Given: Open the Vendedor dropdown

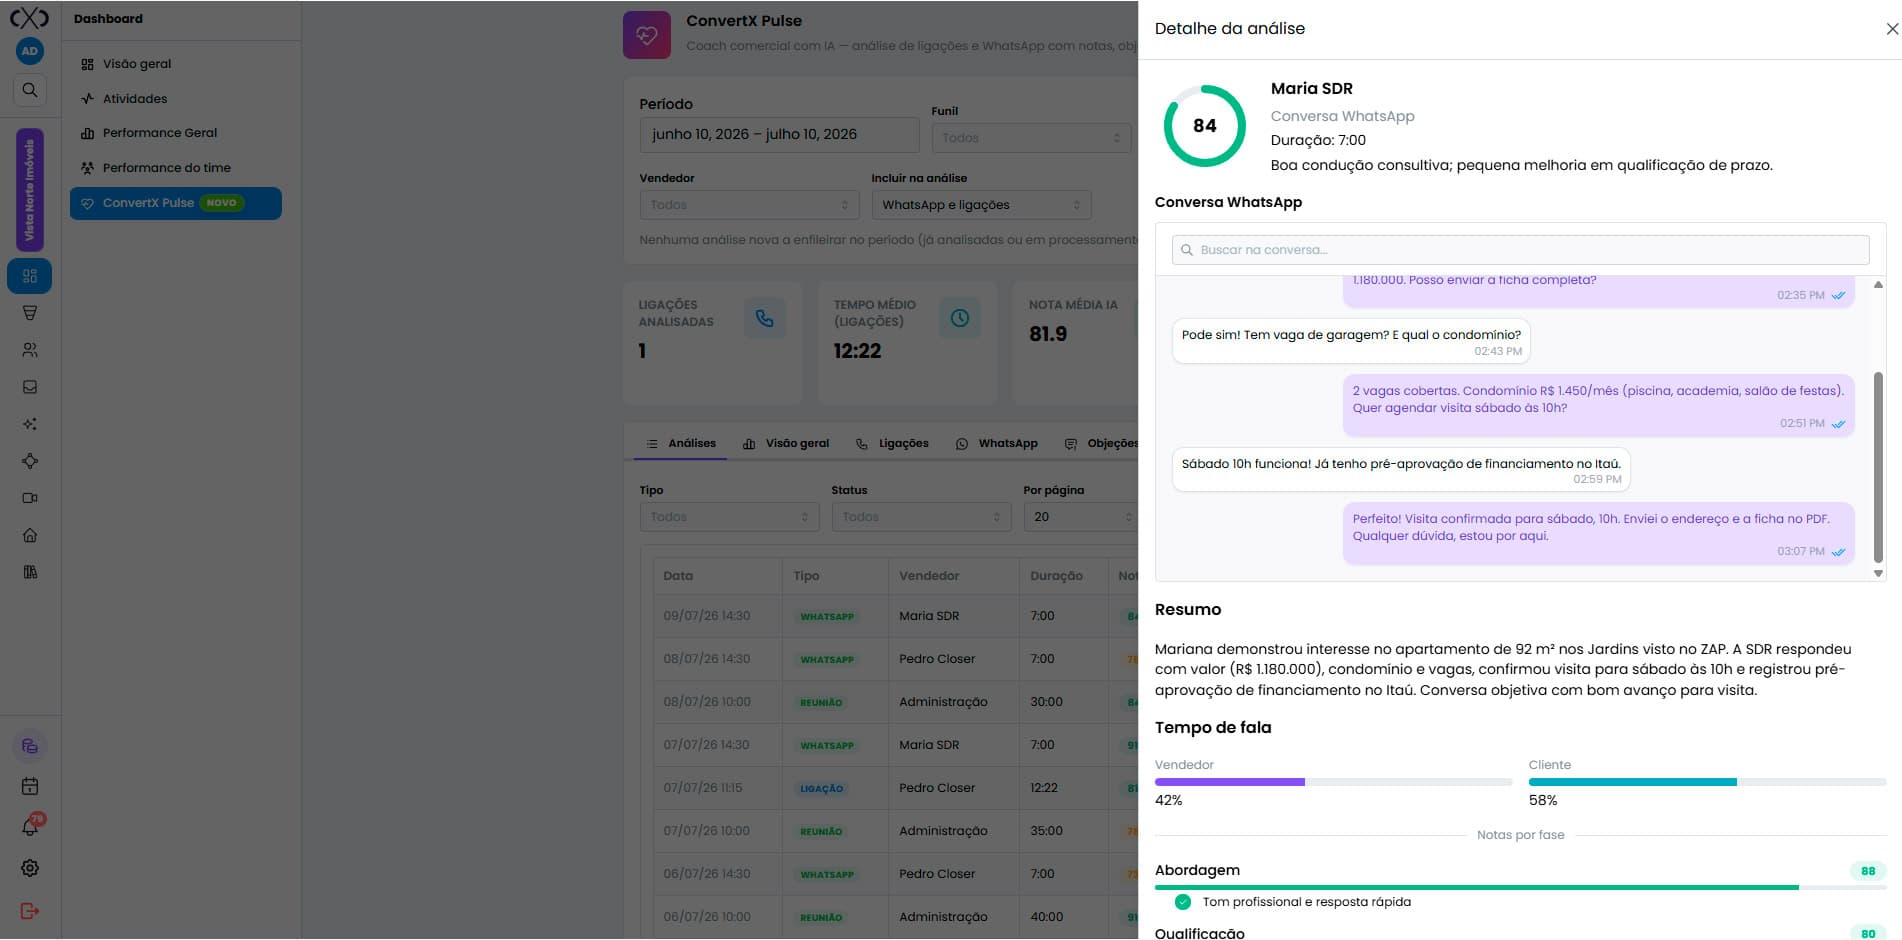Looking at the screenshot, I should [749, 205].
